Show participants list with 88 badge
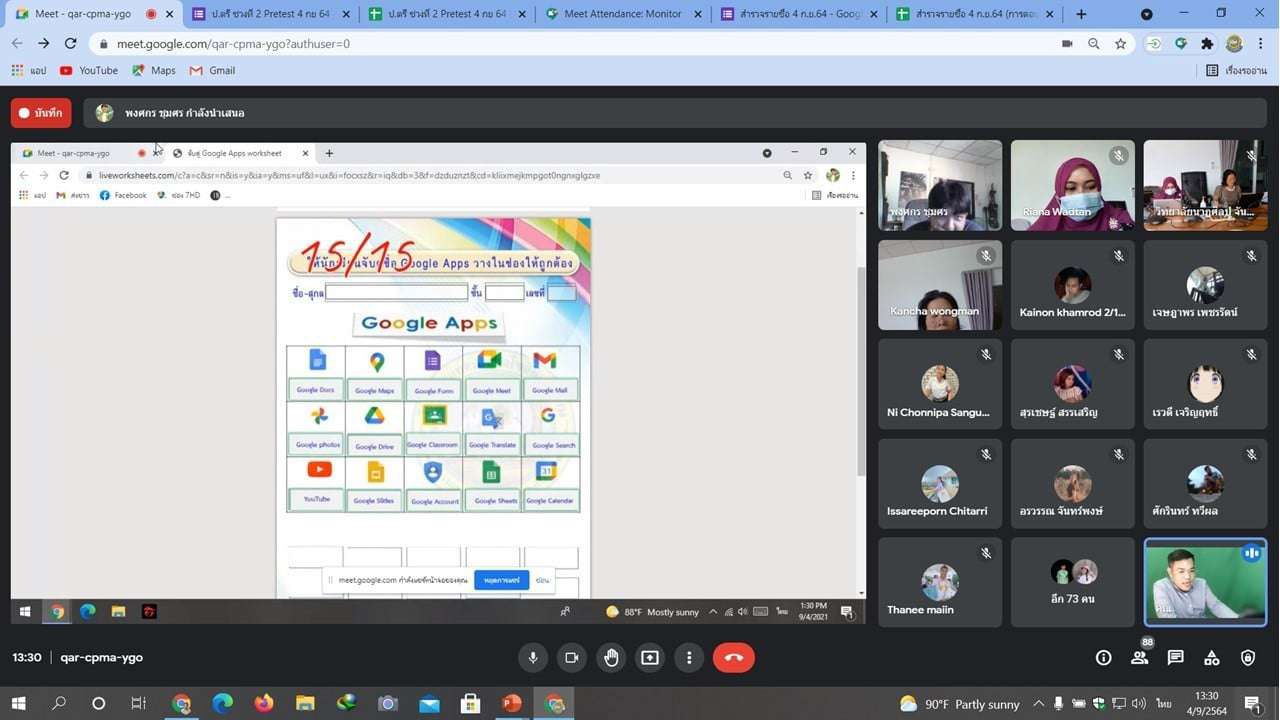The image size is (1280, 720). 1139,657
